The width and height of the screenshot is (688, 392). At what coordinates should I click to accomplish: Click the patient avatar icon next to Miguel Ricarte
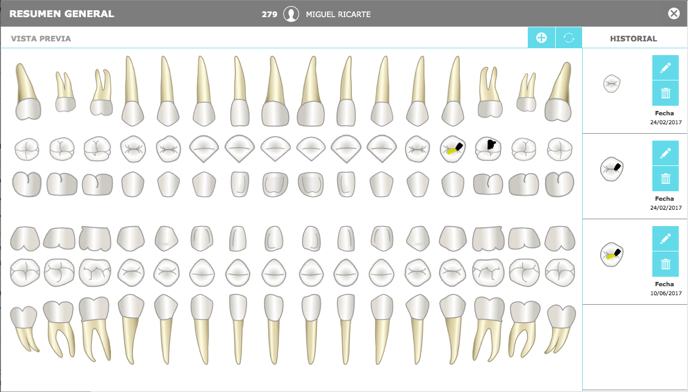(x=291, y=14)
